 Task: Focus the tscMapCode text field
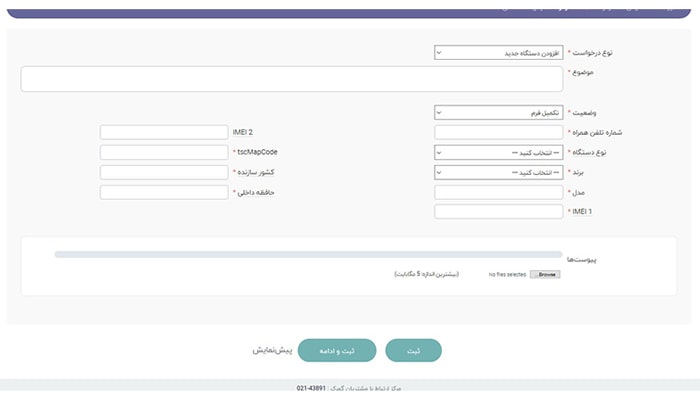click(x=164, y=152)
